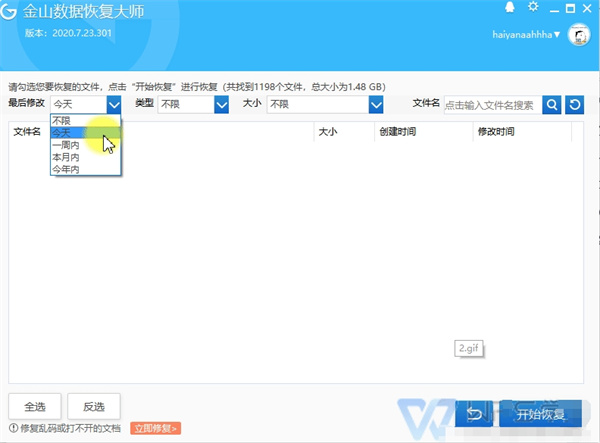Expand the 大小 filter dropdown arrow
The image size is (600, 443).
click(376, 104)
